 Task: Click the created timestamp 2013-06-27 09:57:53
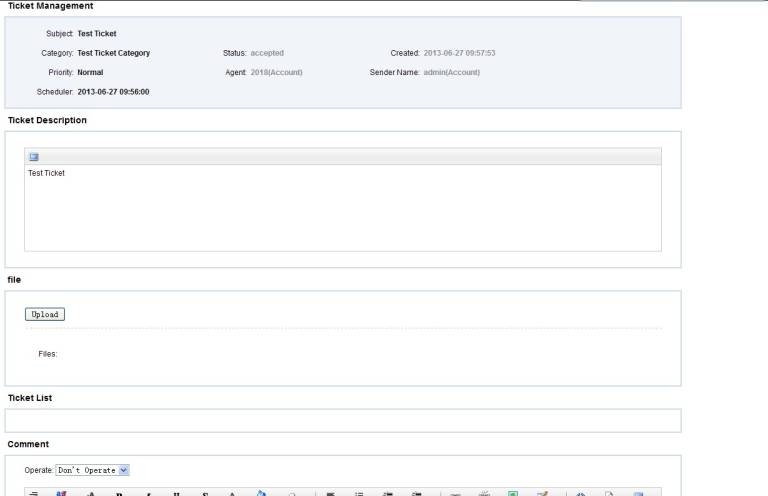460,53
